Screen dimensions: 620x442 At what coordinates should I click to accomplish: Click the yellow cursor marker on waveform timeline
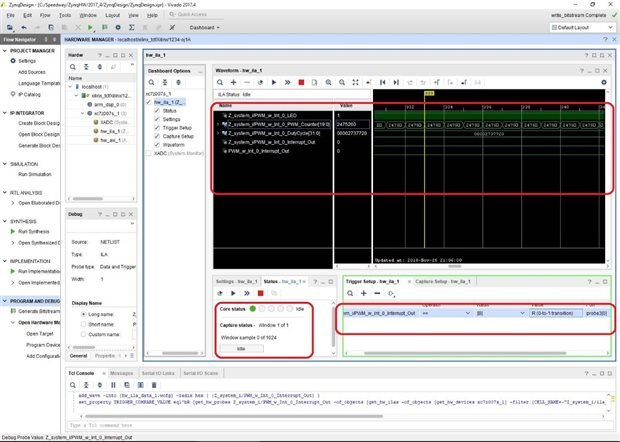tap(428, 94)
